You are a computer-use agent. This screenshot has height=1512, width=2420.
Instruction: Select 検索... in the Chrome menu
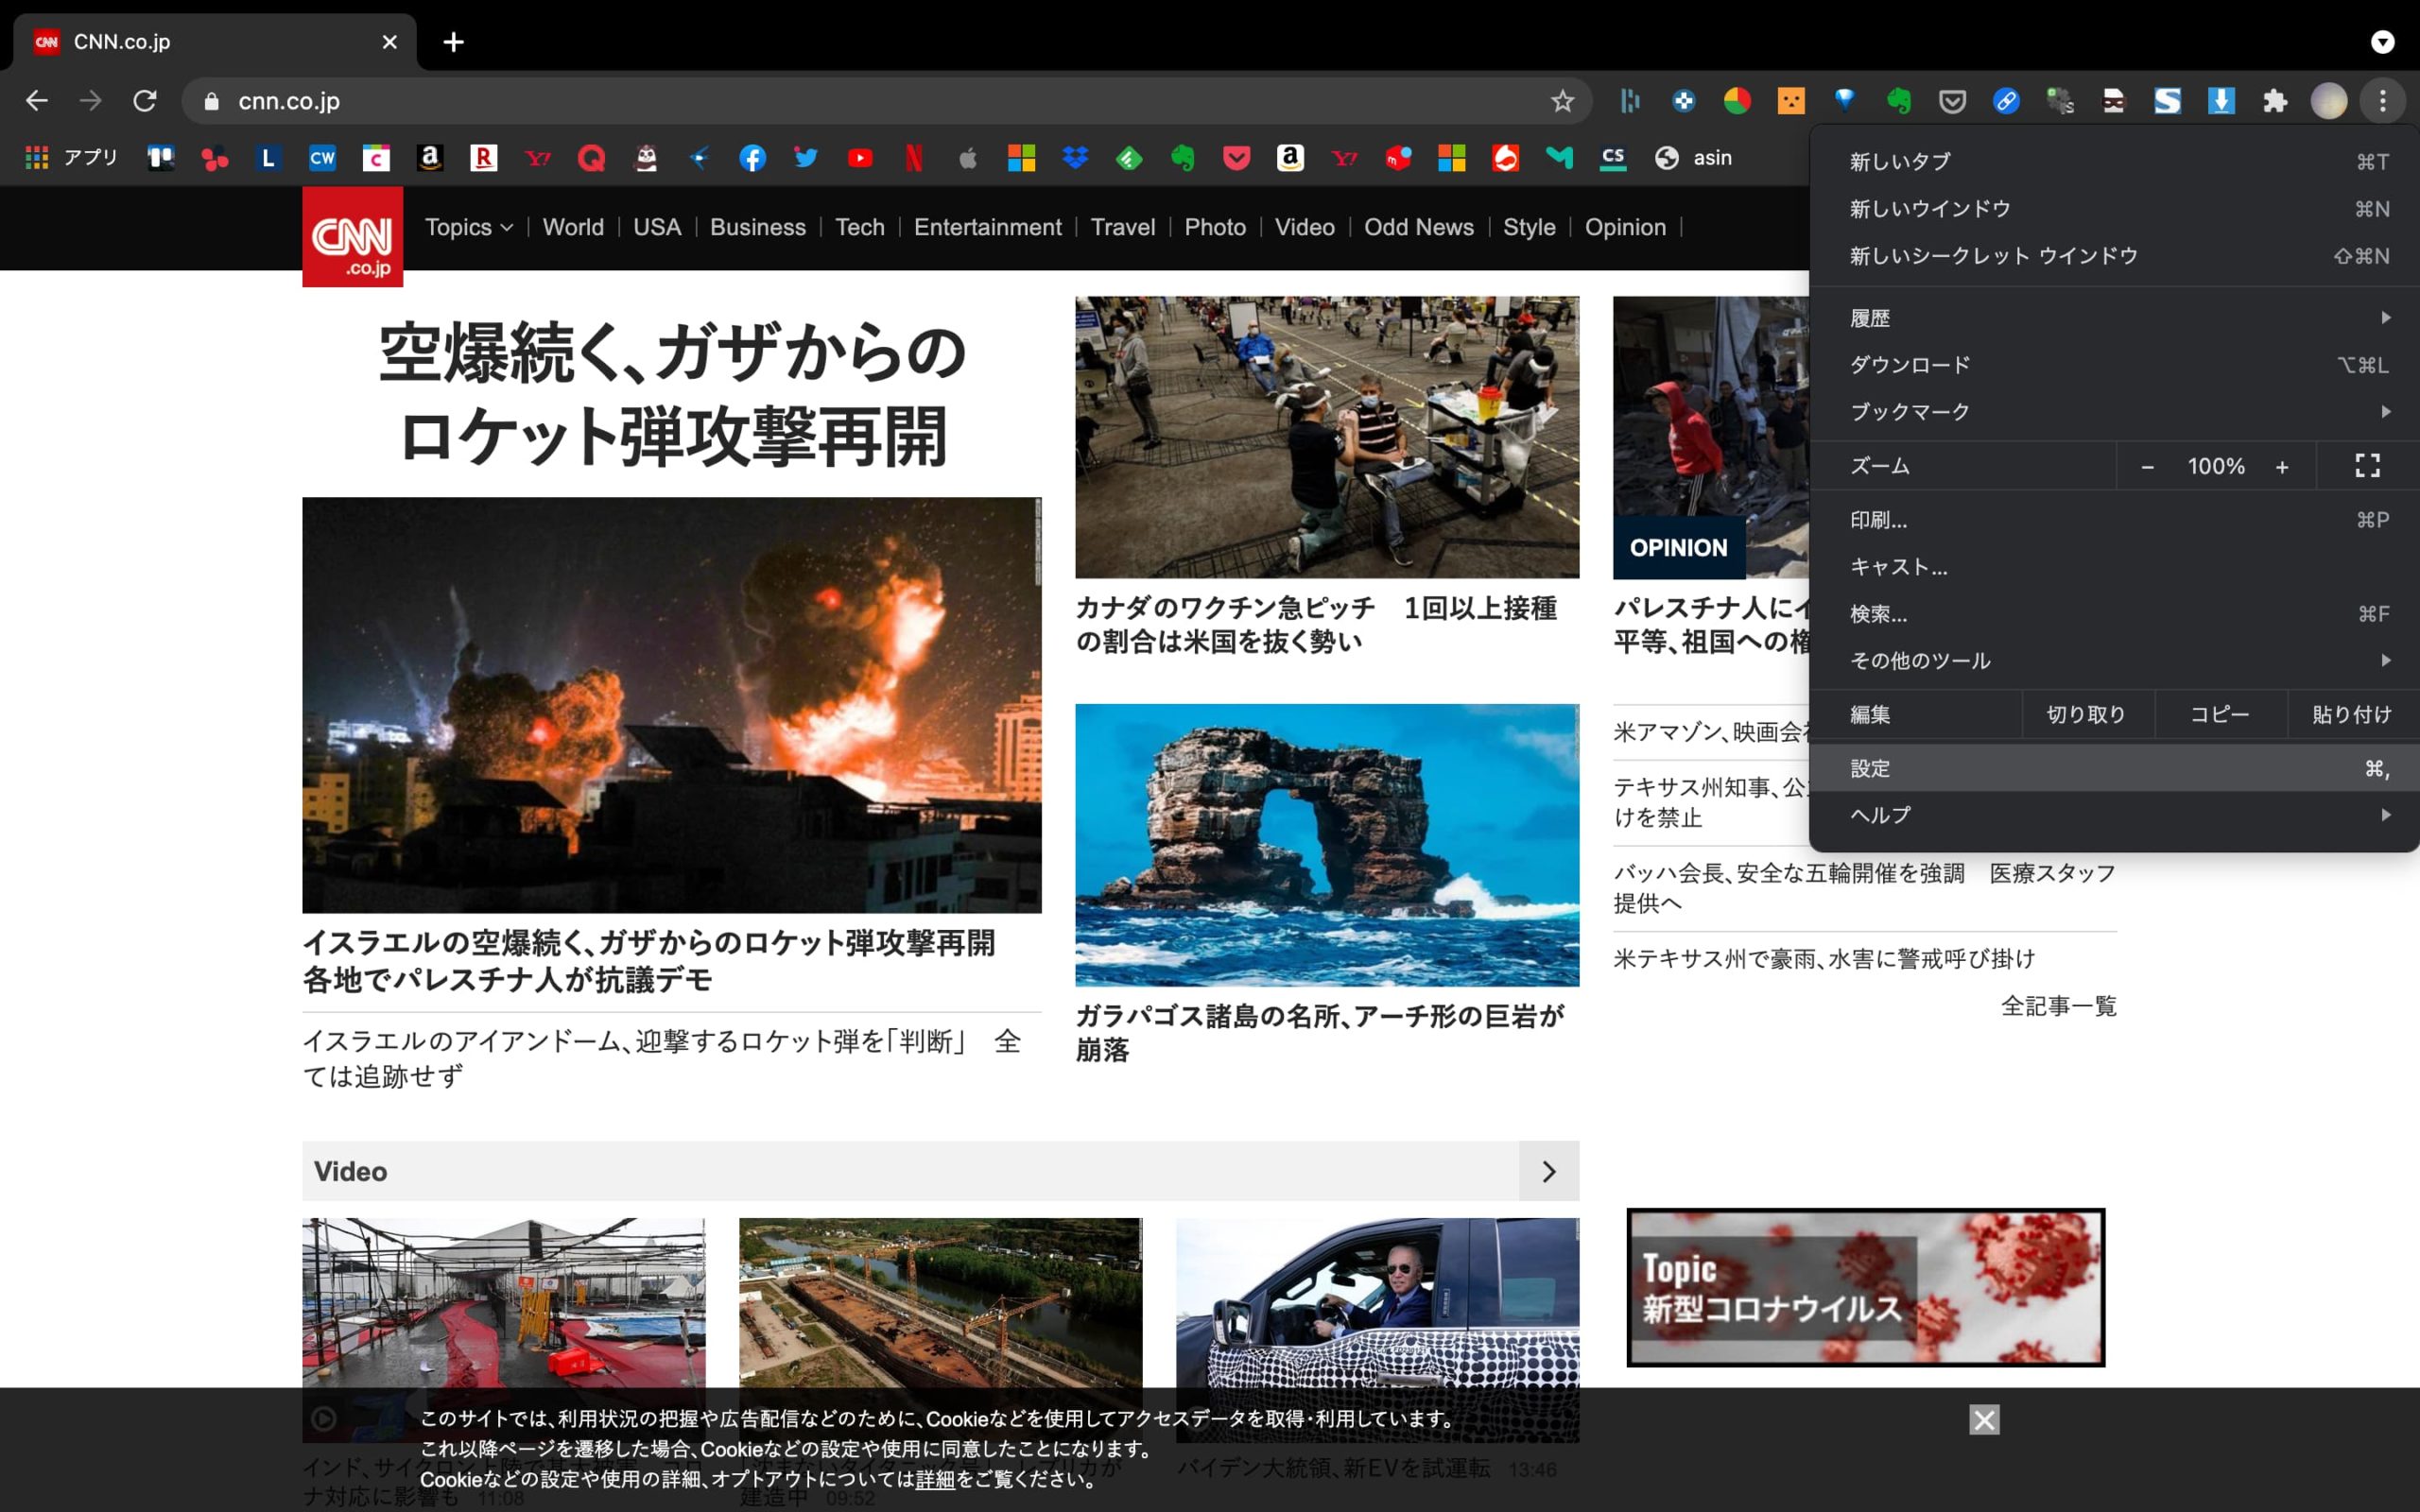click(x=2114, y=614)
